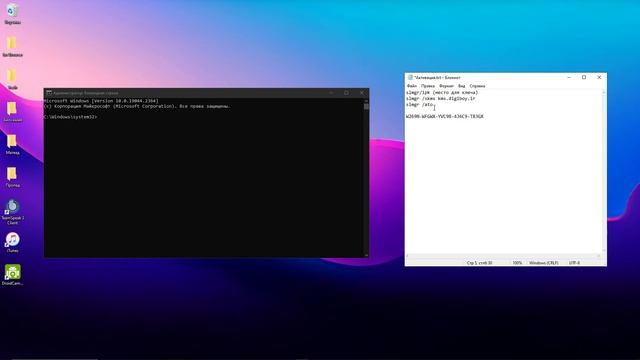Click the 'slmgr/ipk' line in Notepad
This screenshot has width=640, height=360.
coord(442,93)
